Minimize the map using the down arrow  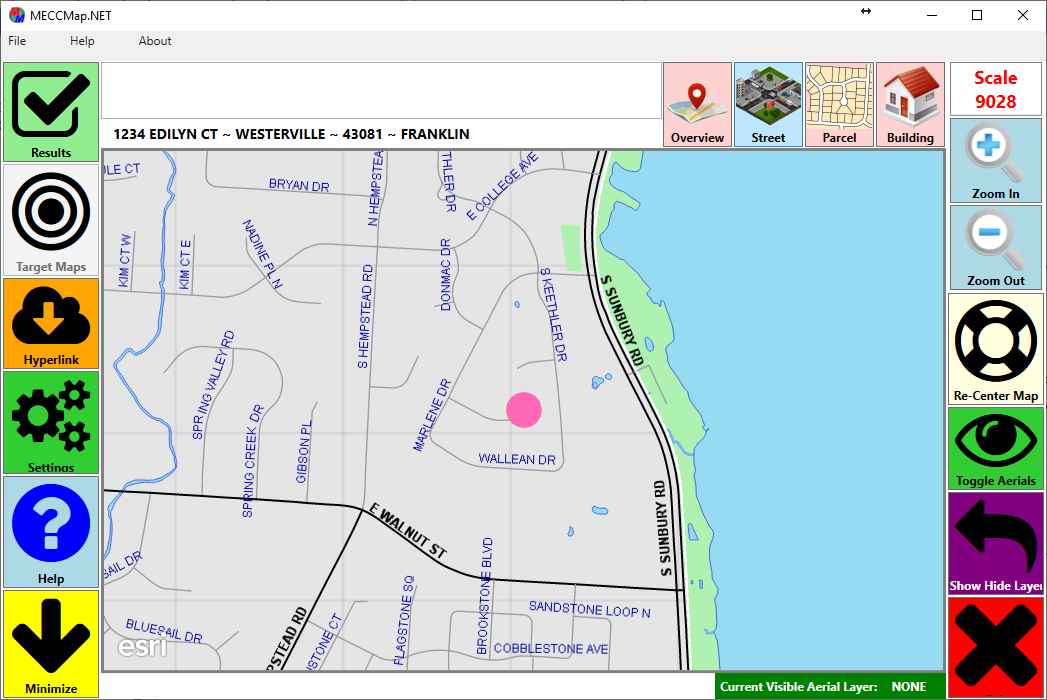point(51,643)
